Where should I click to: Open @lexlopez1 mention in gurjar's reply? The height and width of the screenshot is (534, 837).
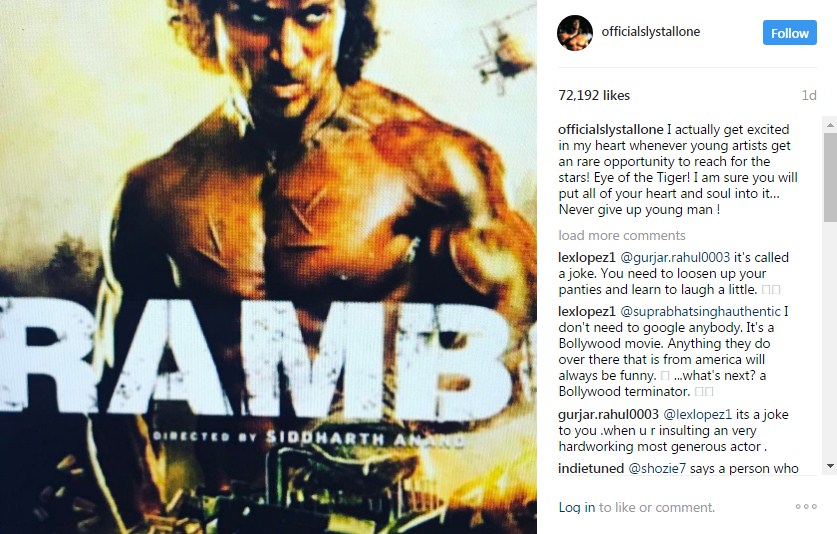698,414
